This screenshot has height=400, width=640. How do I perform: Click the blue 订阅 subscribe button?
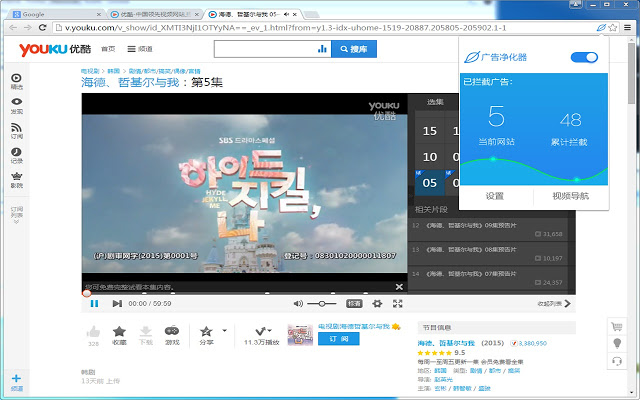[338, 339]
